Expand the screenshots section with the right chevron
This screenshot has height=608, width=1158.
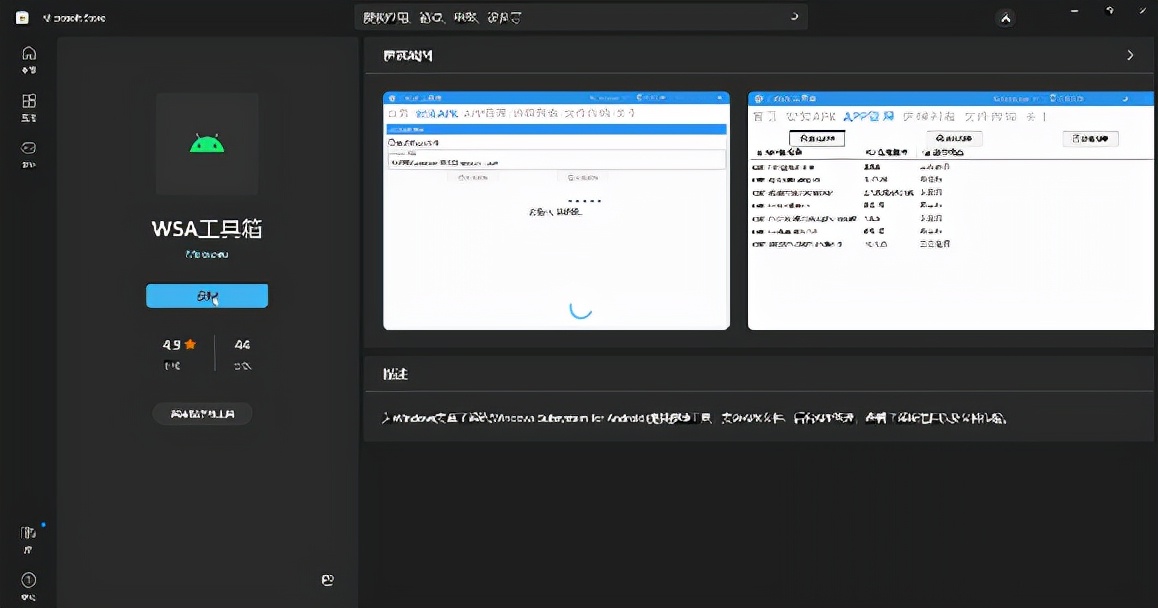point(1130,55)
